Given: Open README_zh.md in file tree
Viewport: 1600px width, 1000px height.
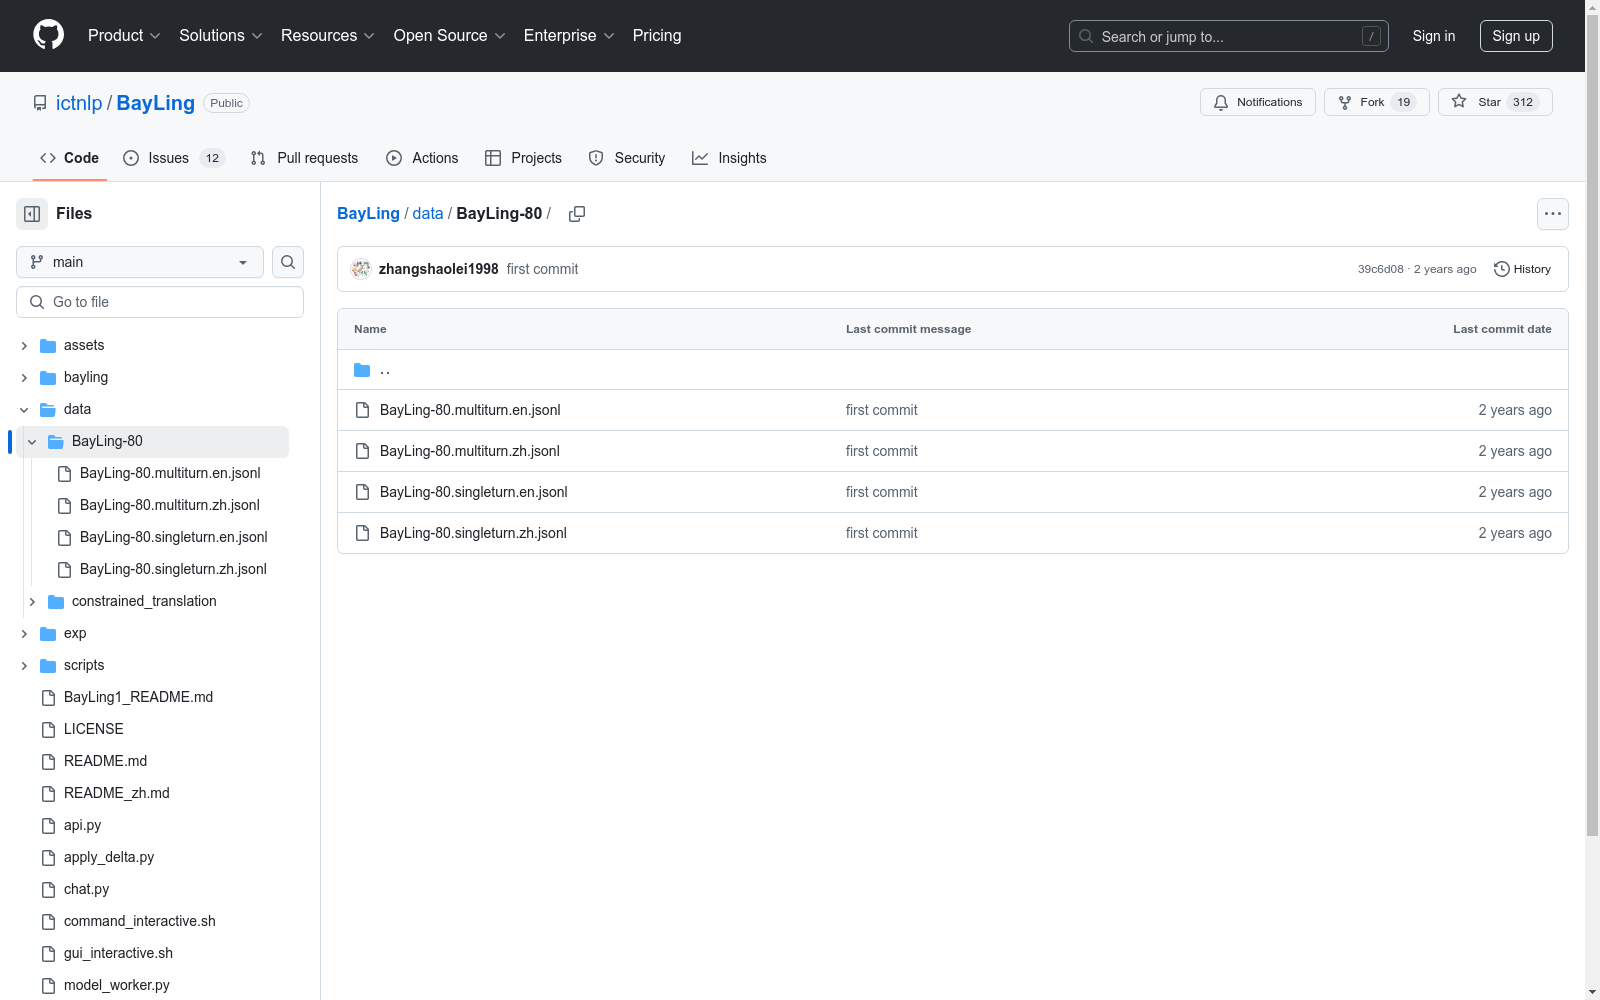Looking at the screenshot, I should [117, 793].
